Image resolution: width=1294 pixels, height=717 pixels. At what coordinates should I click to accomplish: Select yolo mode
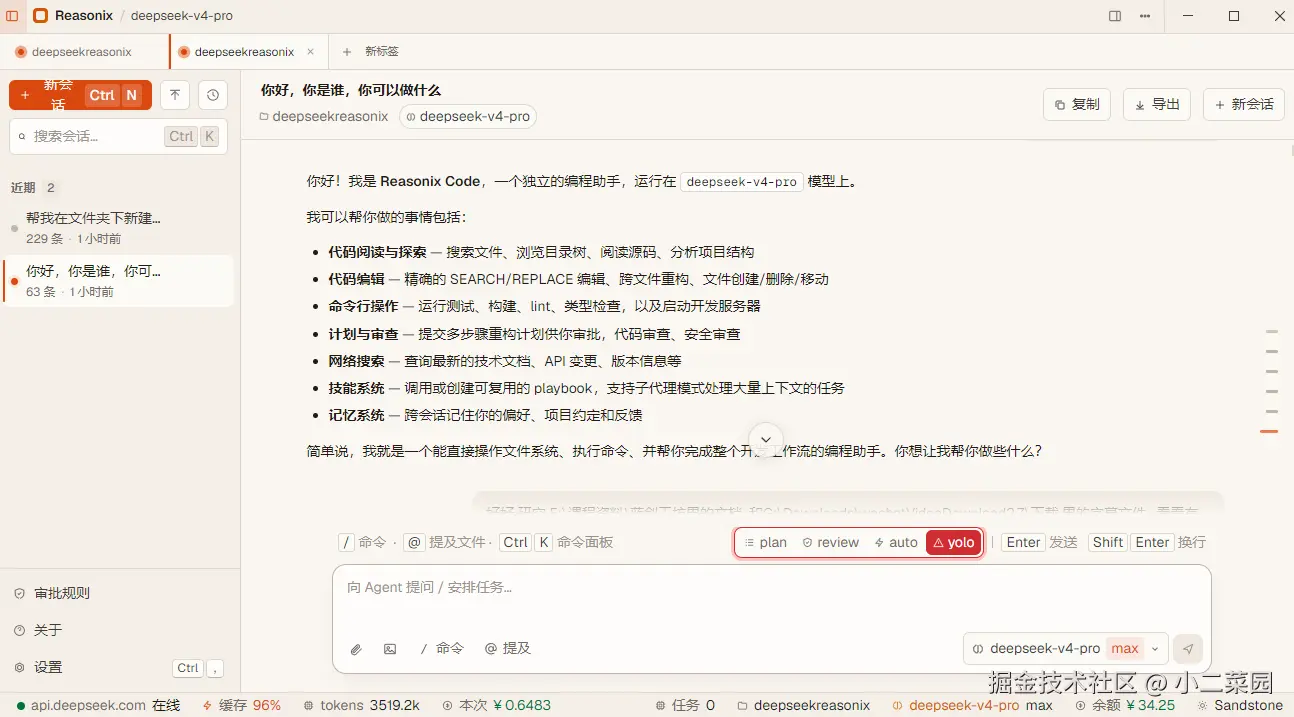pyautogui.click(x=953, y=542)
